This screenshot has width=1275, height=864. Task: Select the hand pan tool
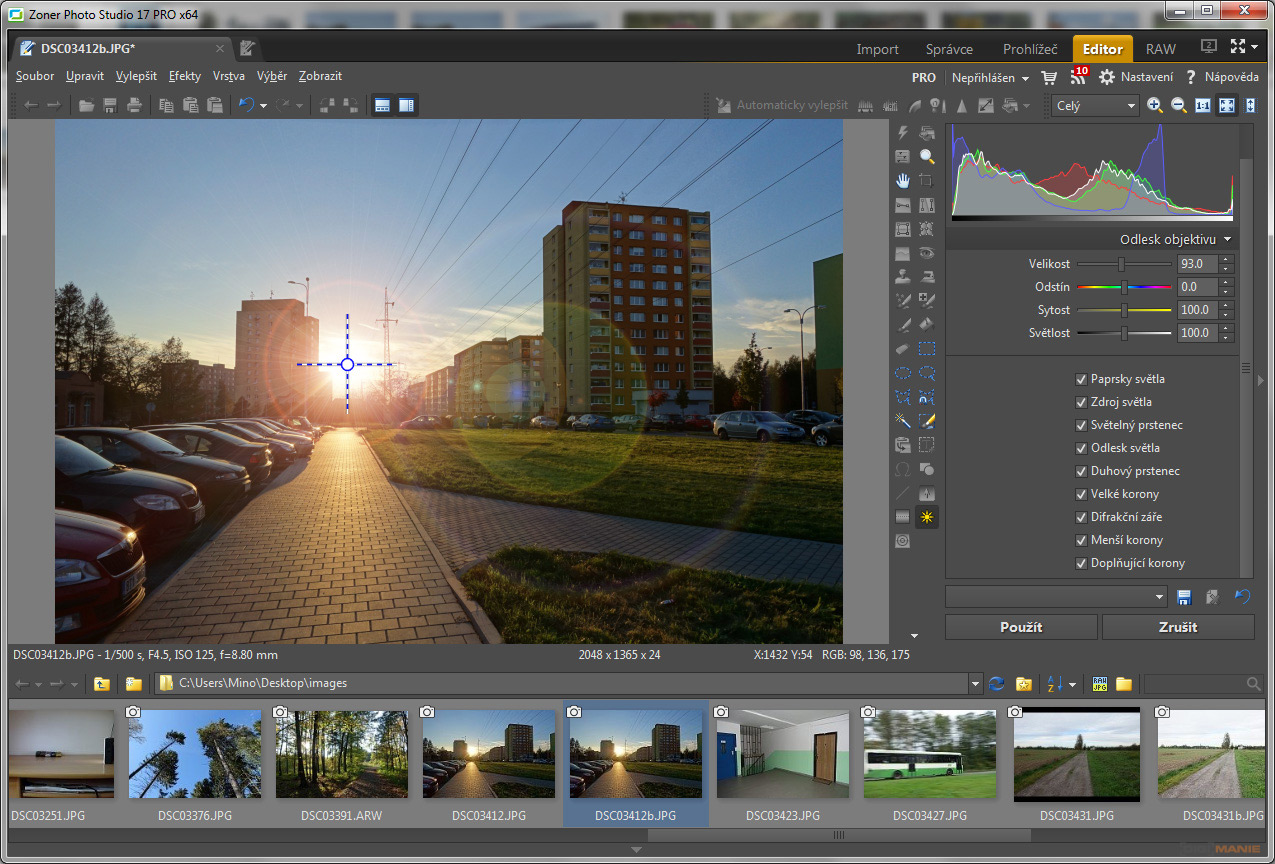tap(903, 180)
